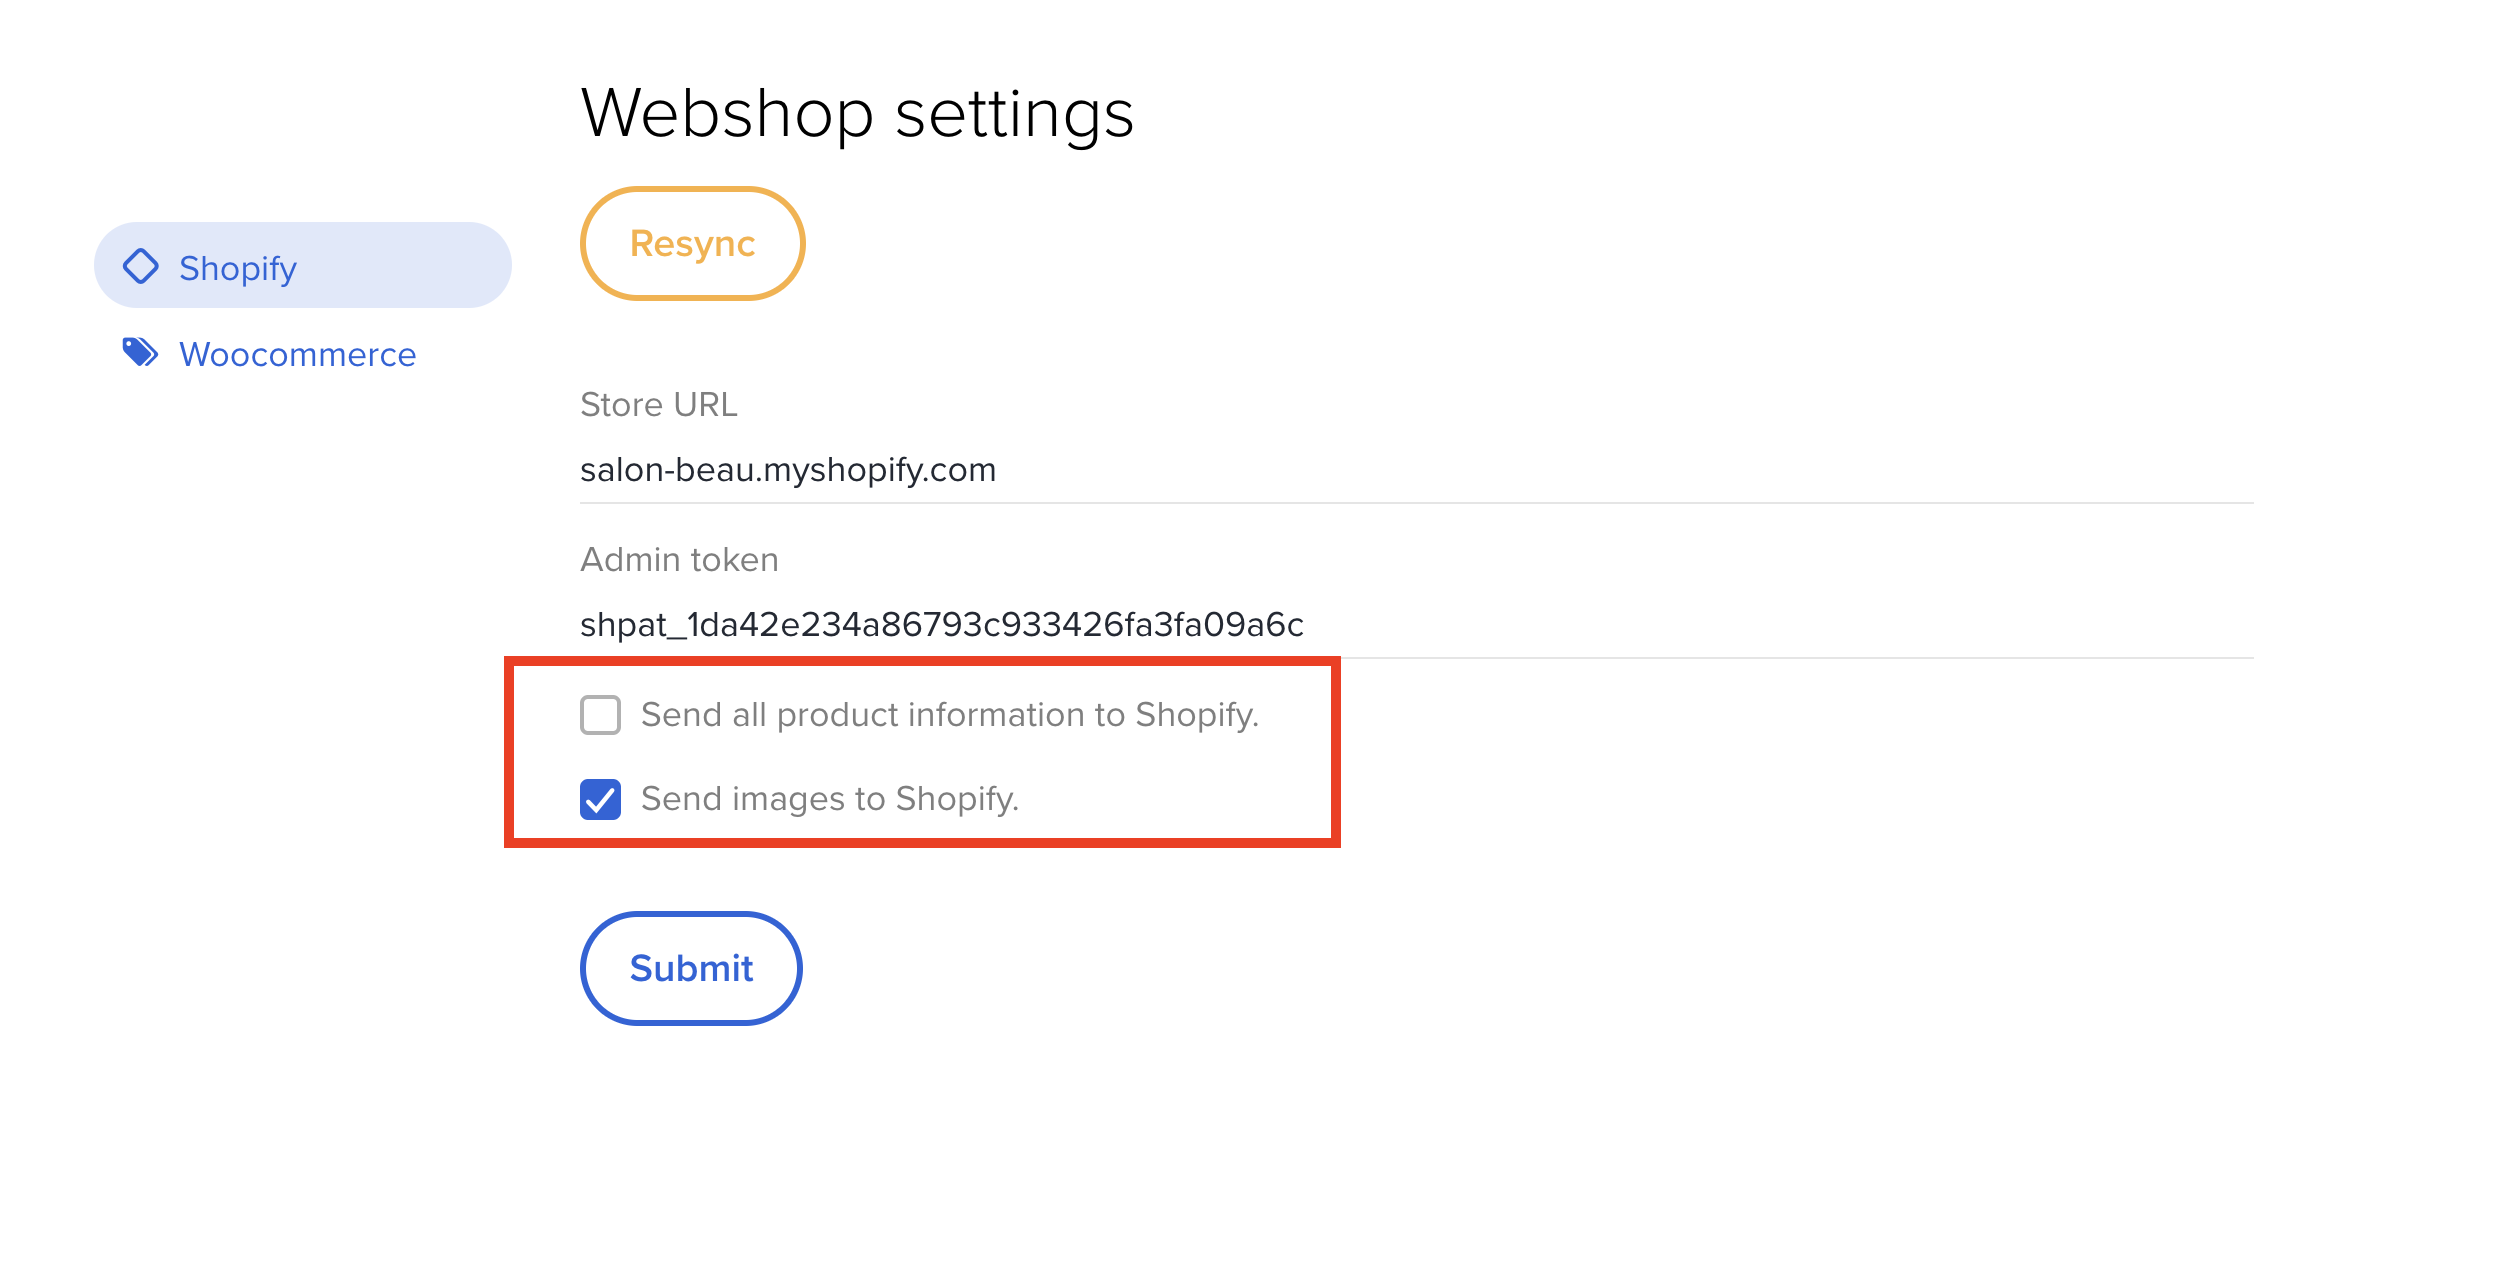Open the Shopify settings tab
This screenshot has height=1284, width=2506.
click(x=302, y=266)
